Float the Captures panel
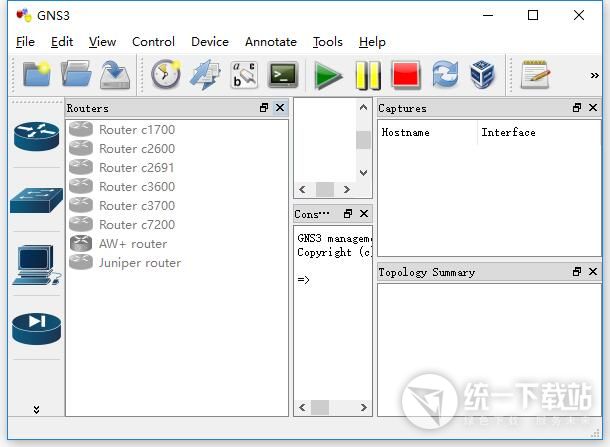Viewport: 610px width, 447px height. pos(577,108)
